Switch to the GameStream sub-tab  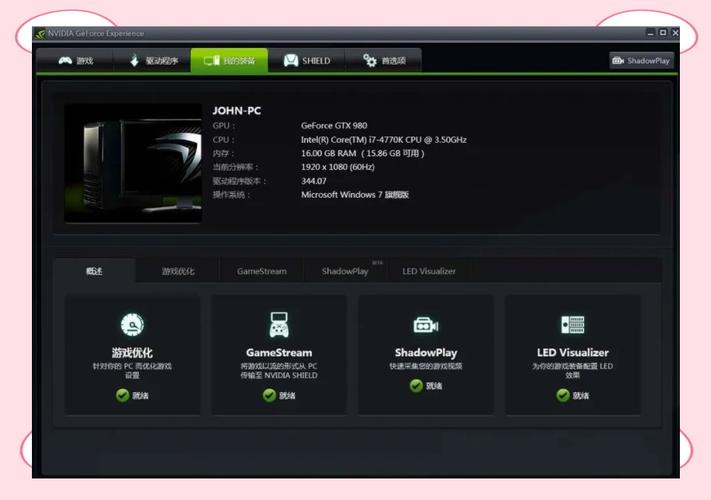(x=261, y=271)
